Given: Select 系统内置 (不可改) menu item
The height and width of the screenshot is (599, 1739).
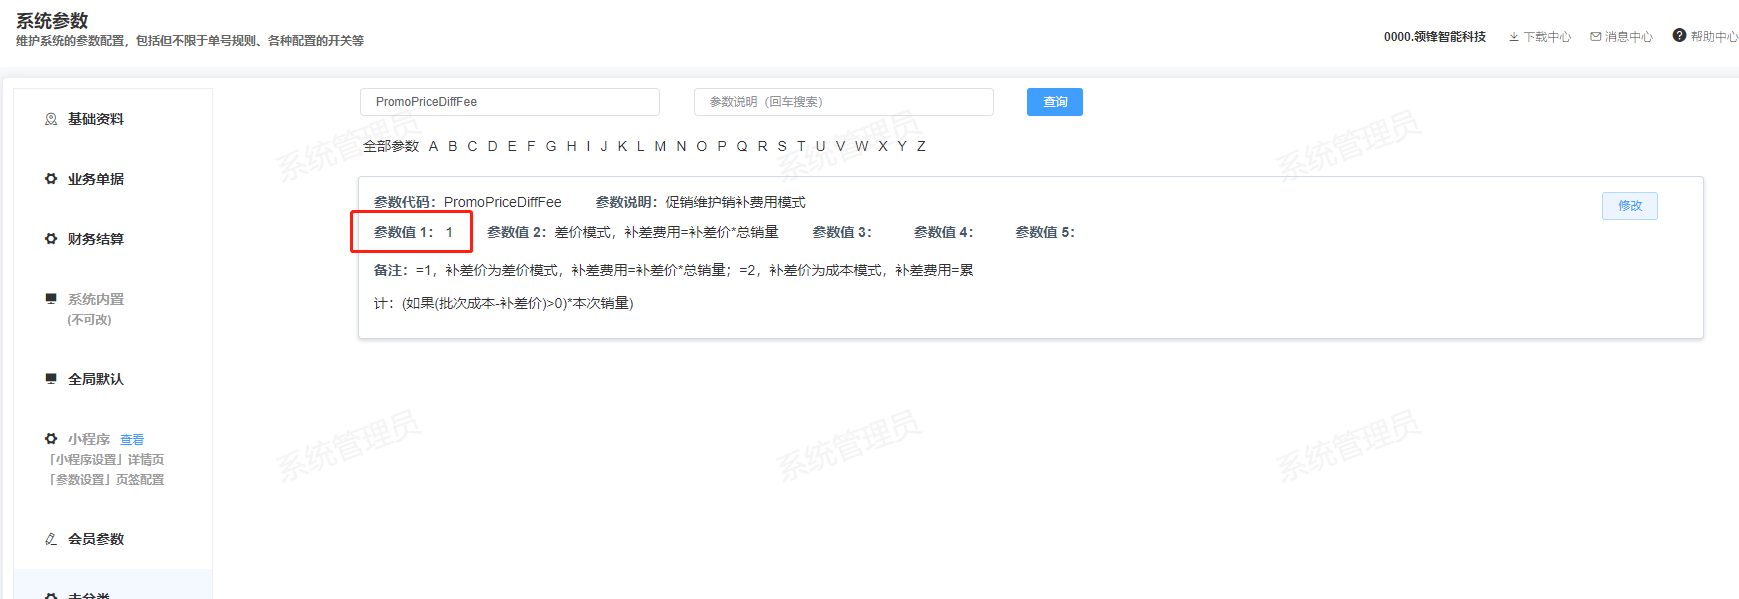Looking at the screenshot, I should [x=96, y=309].
